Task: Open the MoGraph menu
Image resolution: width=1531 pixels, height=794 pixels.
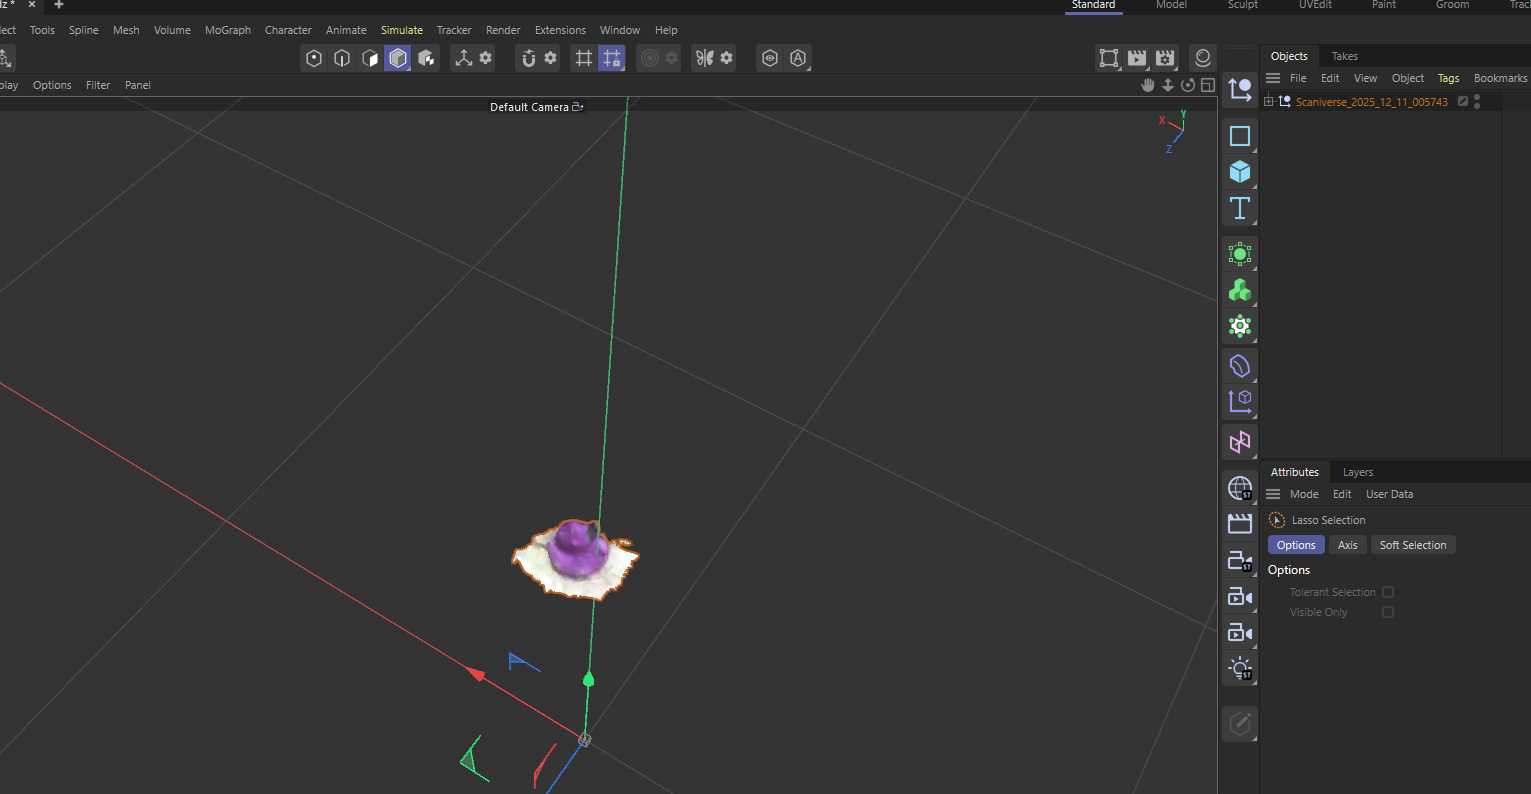Action: (228, 30)
